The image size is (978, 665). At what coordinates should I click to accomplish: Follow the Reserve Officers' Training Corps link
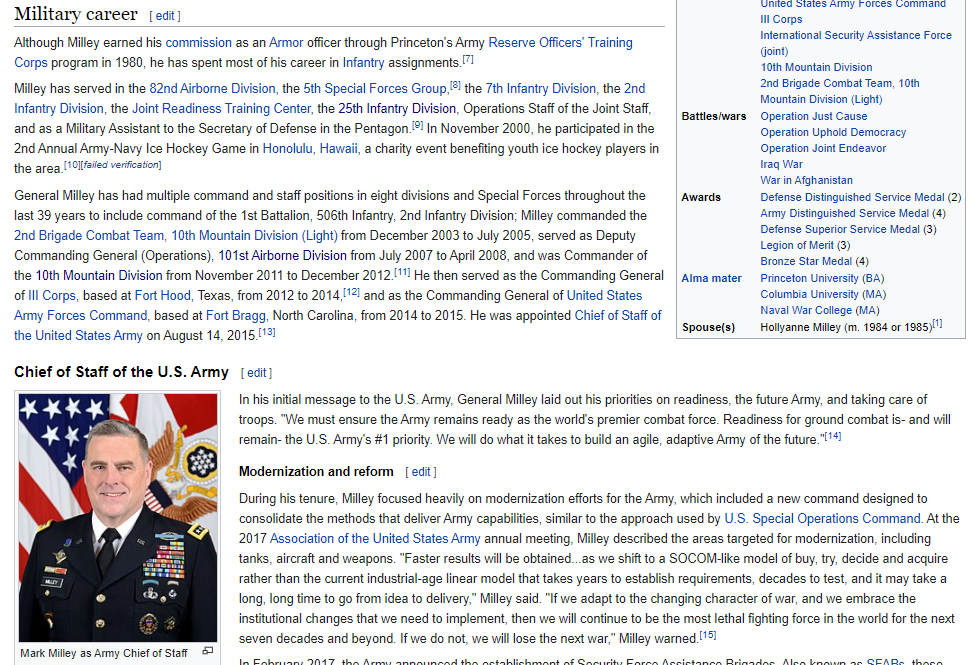click(560, 42)
